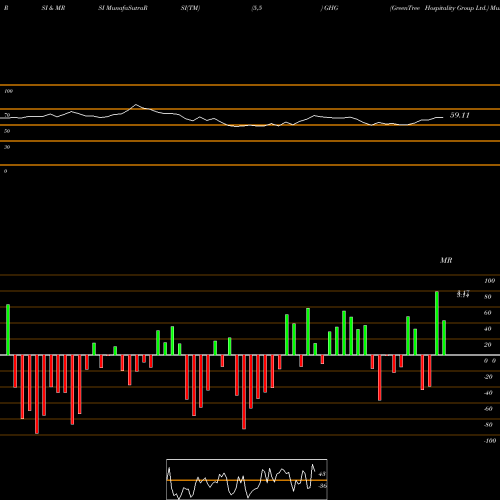Click the -80 label on right MR axis

[488, 425]
